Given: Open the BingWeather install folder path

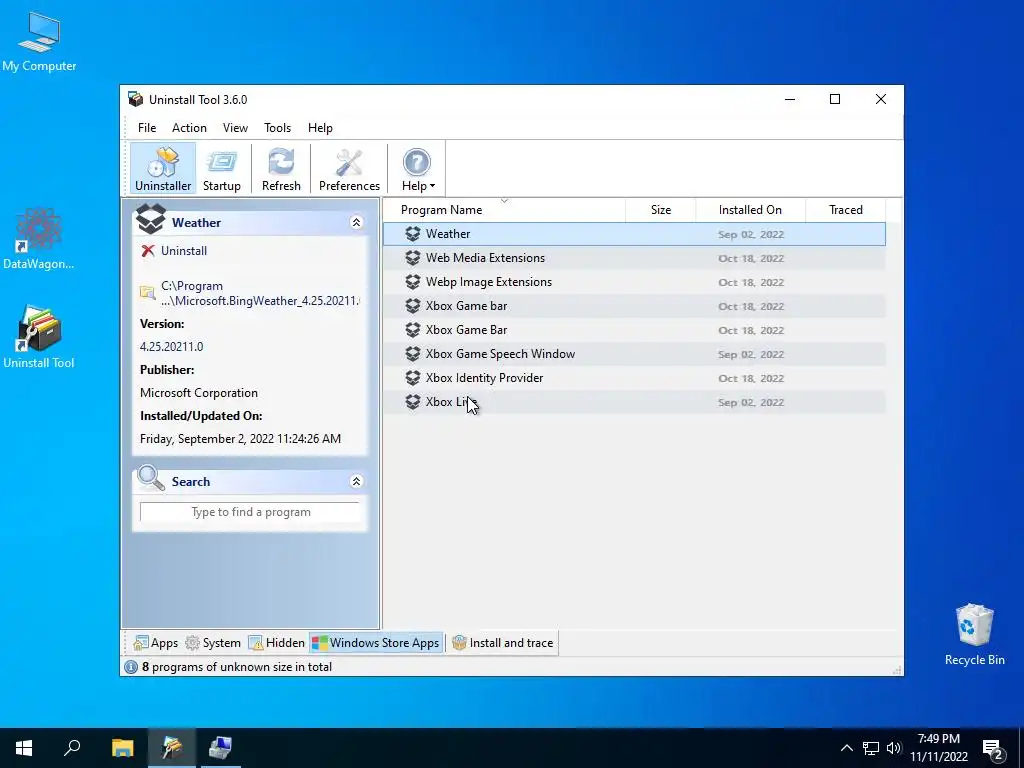Looking at the screenshot, I should [260, 293].
